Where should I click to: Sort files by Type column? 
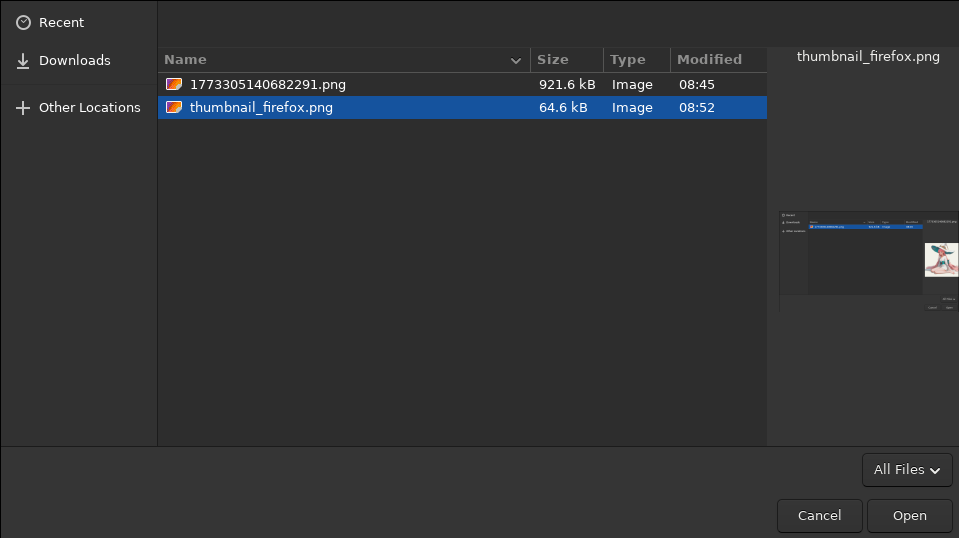(637, 60)
